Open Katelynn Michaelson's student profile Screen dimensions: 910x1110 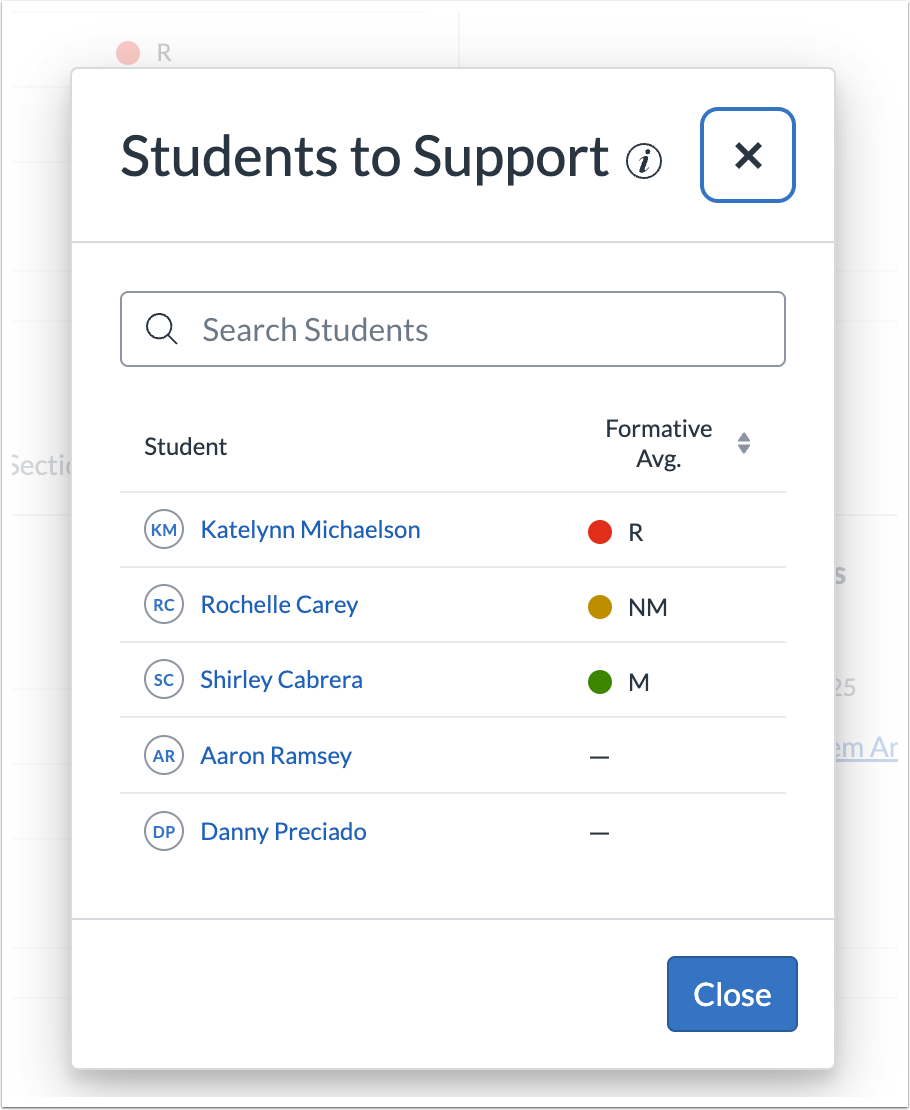click(310, 531)
